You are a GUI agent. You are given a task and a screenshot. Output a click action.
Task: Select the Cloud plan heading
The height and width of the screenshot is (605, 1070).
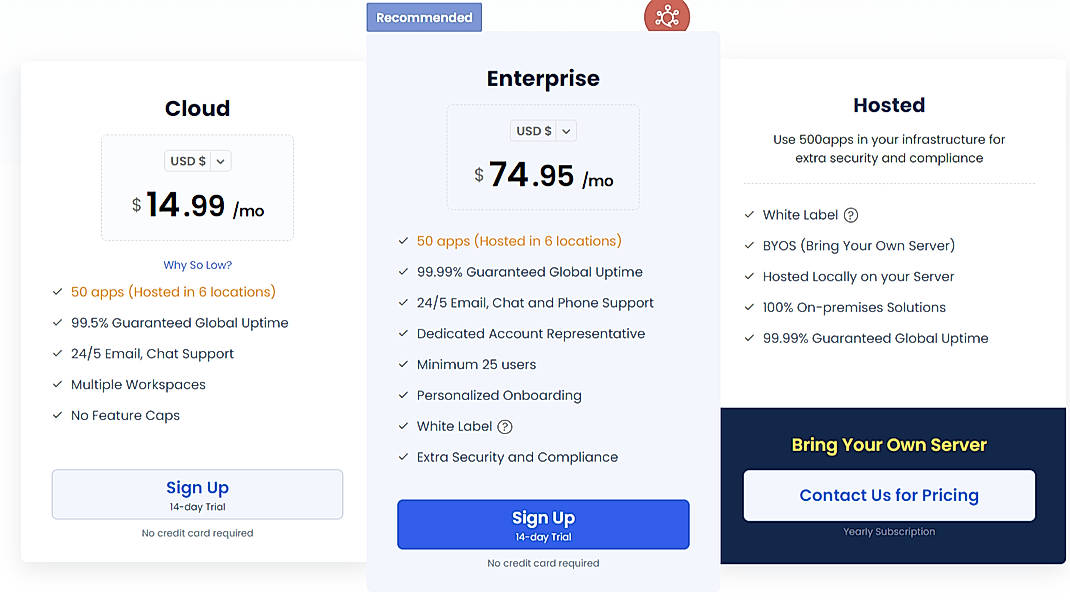197,108
